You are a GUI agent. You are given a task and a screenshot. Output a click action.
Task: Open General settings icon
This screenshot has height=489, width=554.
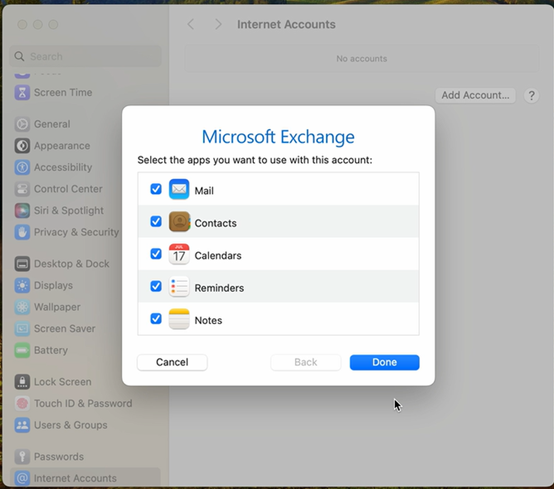(x=22, y=124)
